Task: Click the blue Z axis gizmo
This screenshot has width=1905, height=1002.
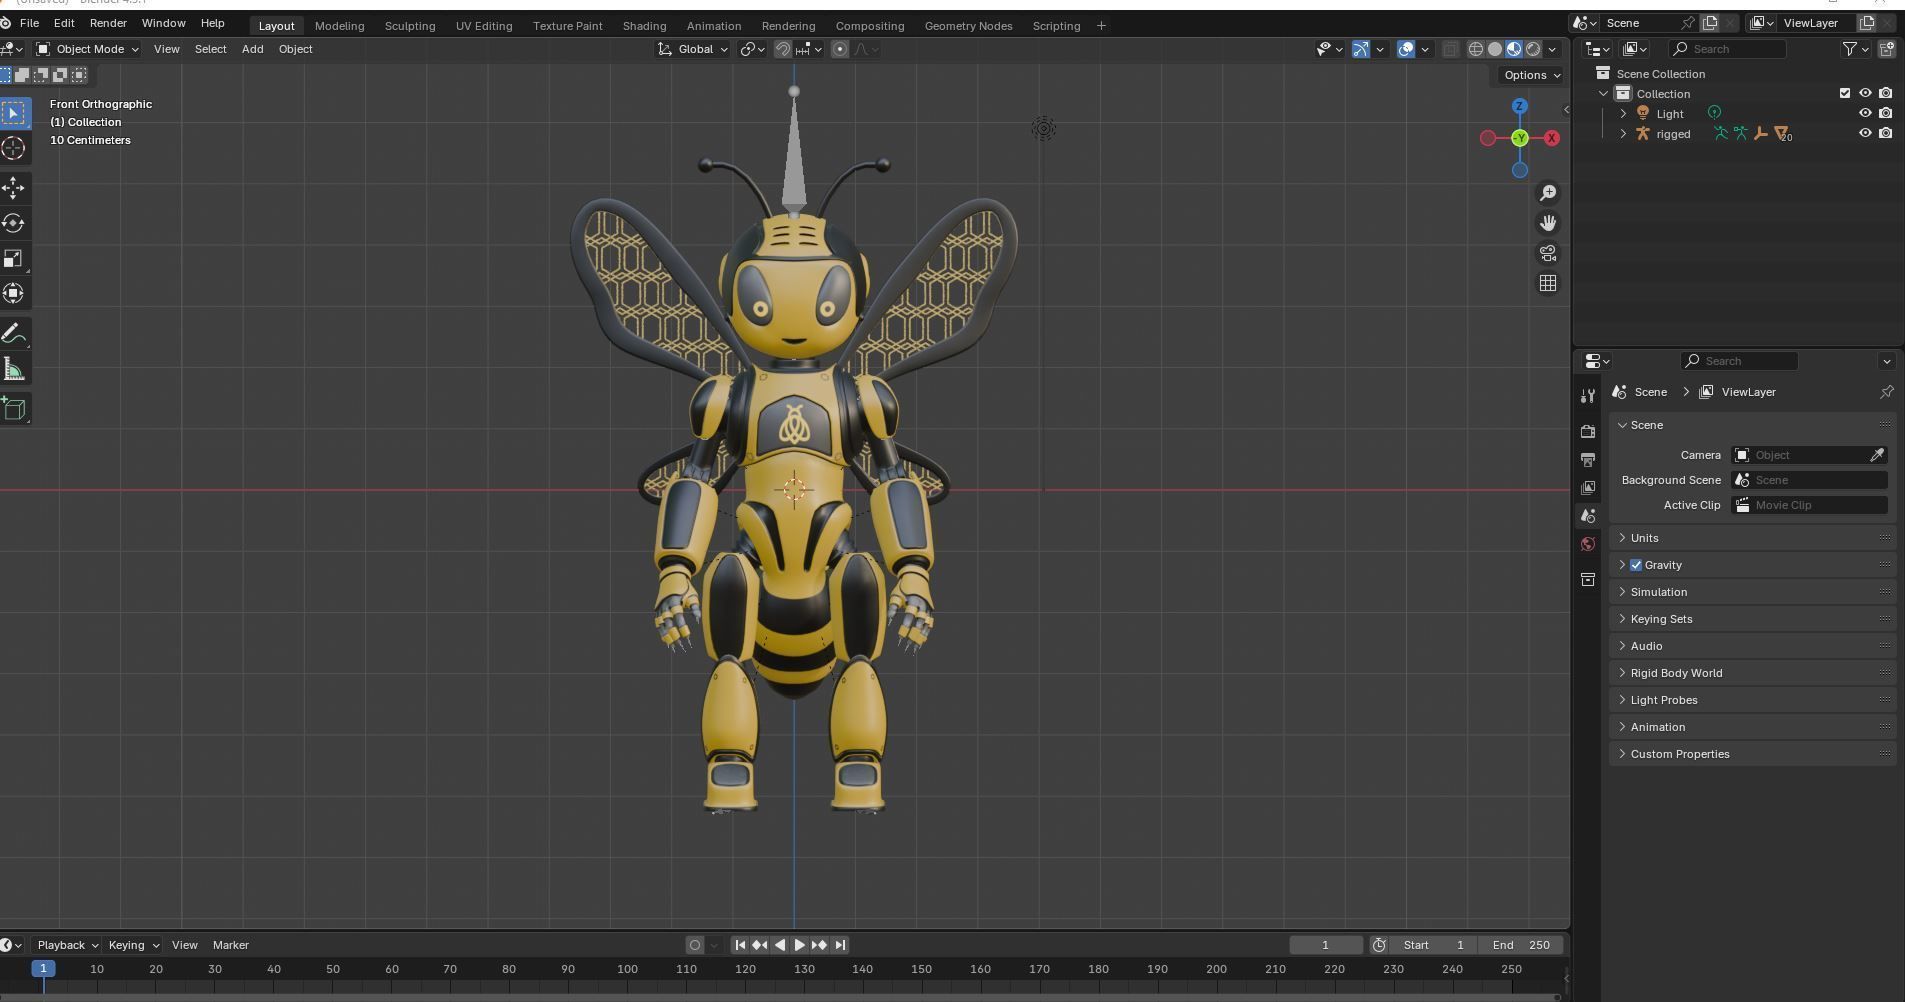Action: click(1520, 106)
